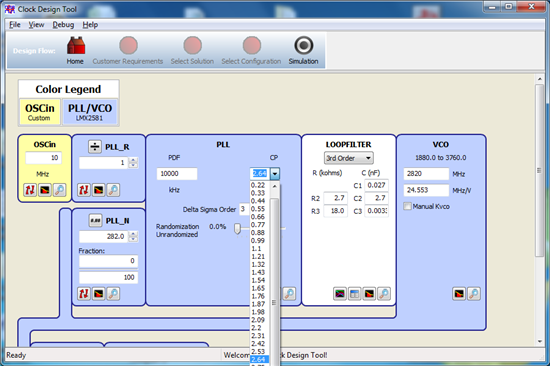Select 0.99 in CP dropdown list
550x366 pixels.
[x=258, y=241]
